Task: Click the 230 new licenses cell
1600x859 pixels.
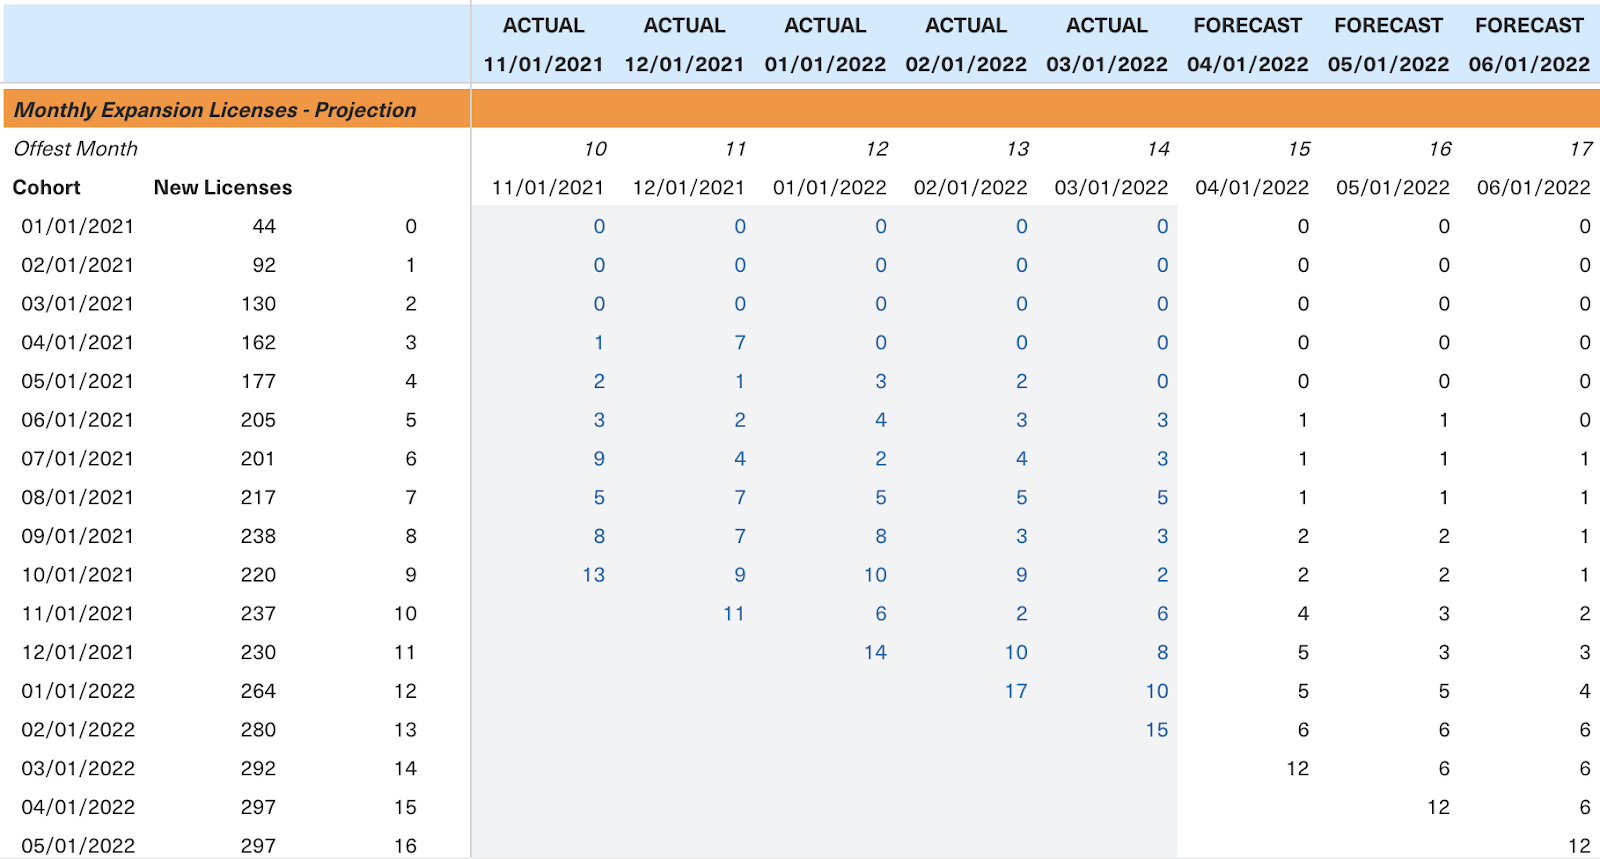Action: [258, 653]
